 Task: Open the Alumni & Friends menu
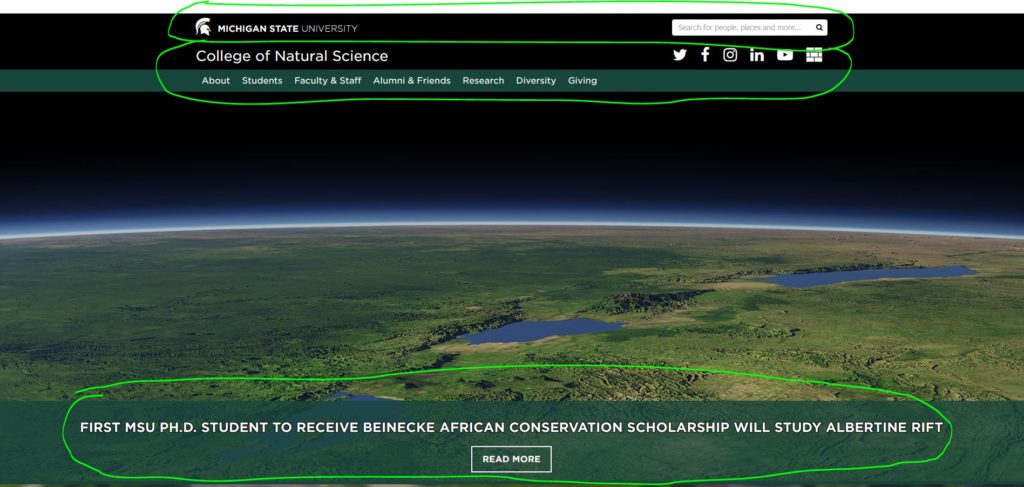(x=411, y=81)
